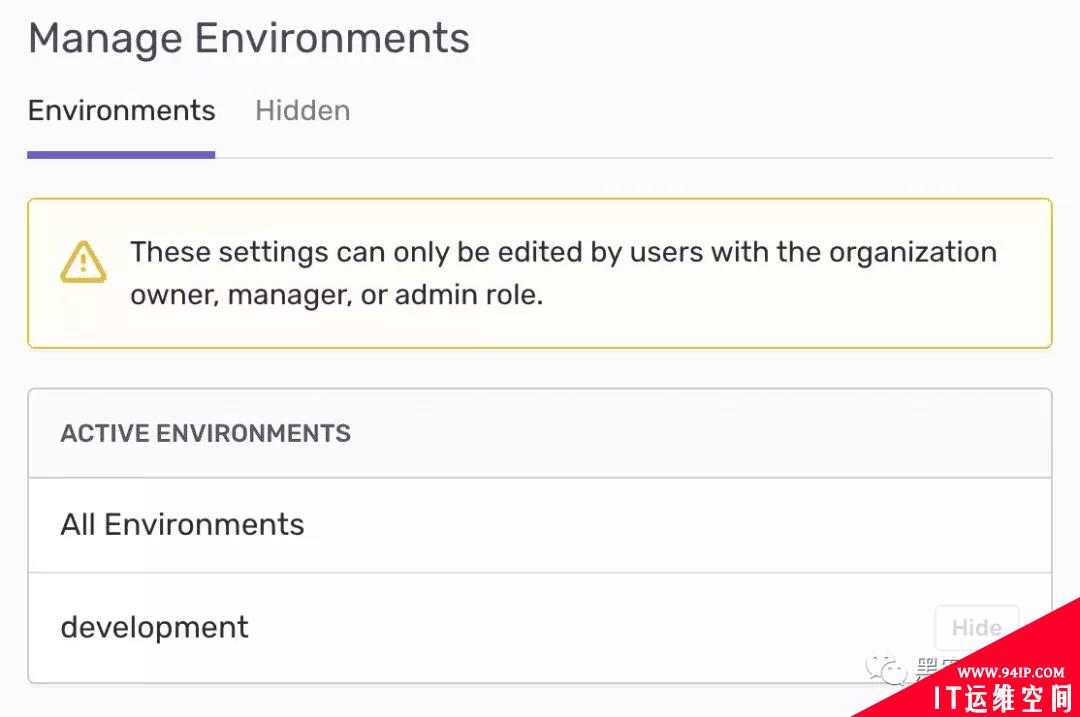
Task: Select the development environment name
Action: point(154,627)
